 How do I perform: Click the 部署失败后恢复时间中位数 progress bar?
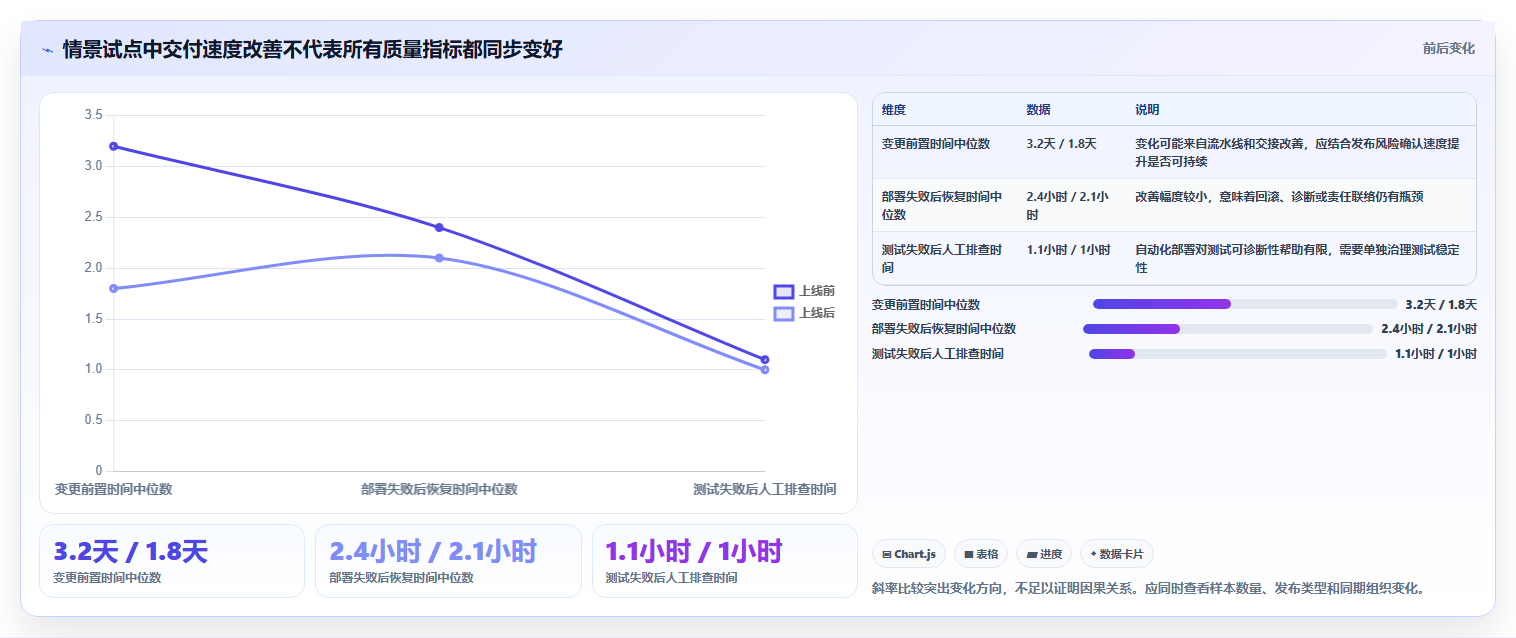[x=1228, y=329]
